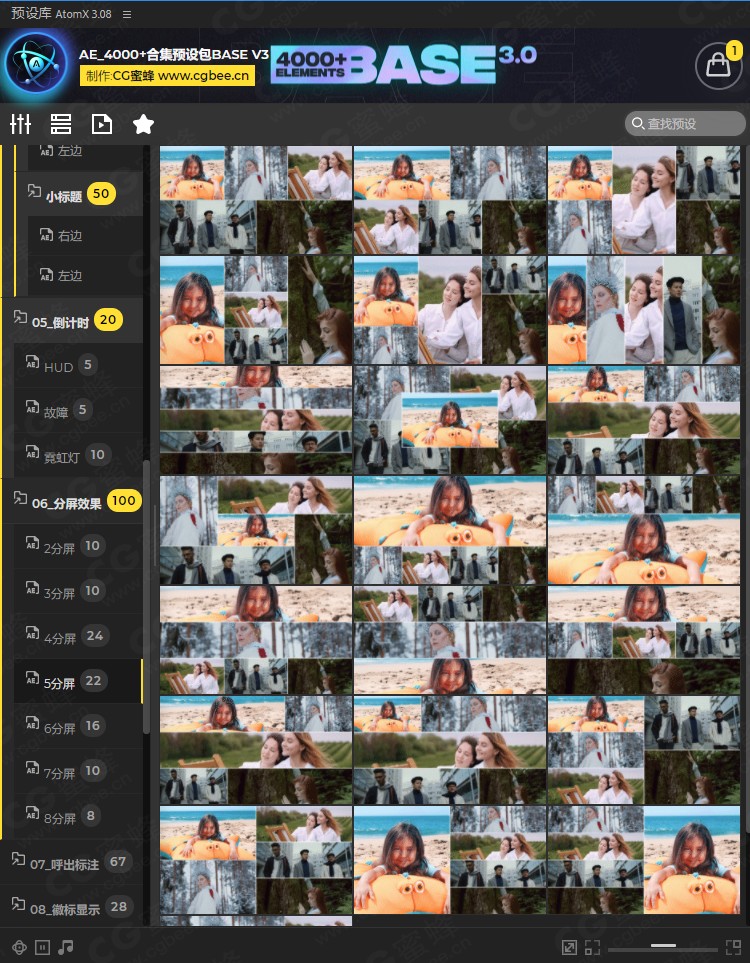This screenshot has width=750, height=963.
Task: Click the AtomX atom logo
Action: [x=36, y=63]
